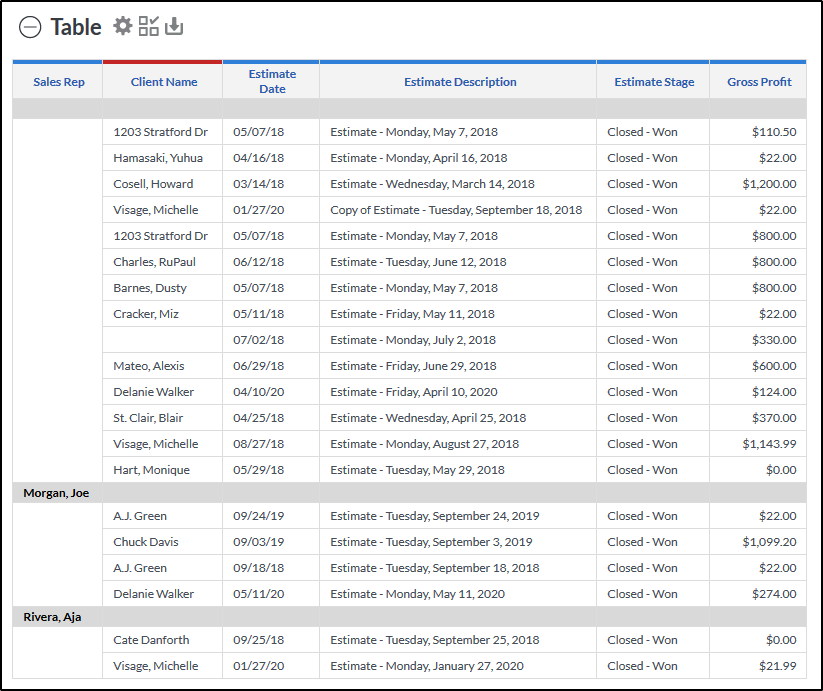Open table settings gear
Viewport: 823px width, 691px height.
tap(123, 26)
